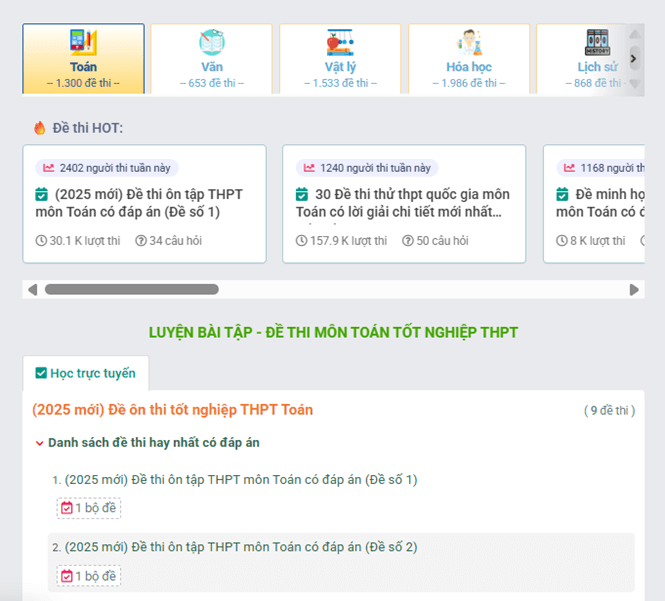Click the Hóa học scientist icon
Screen dimensions: 665x601
(x=468, y=43)
